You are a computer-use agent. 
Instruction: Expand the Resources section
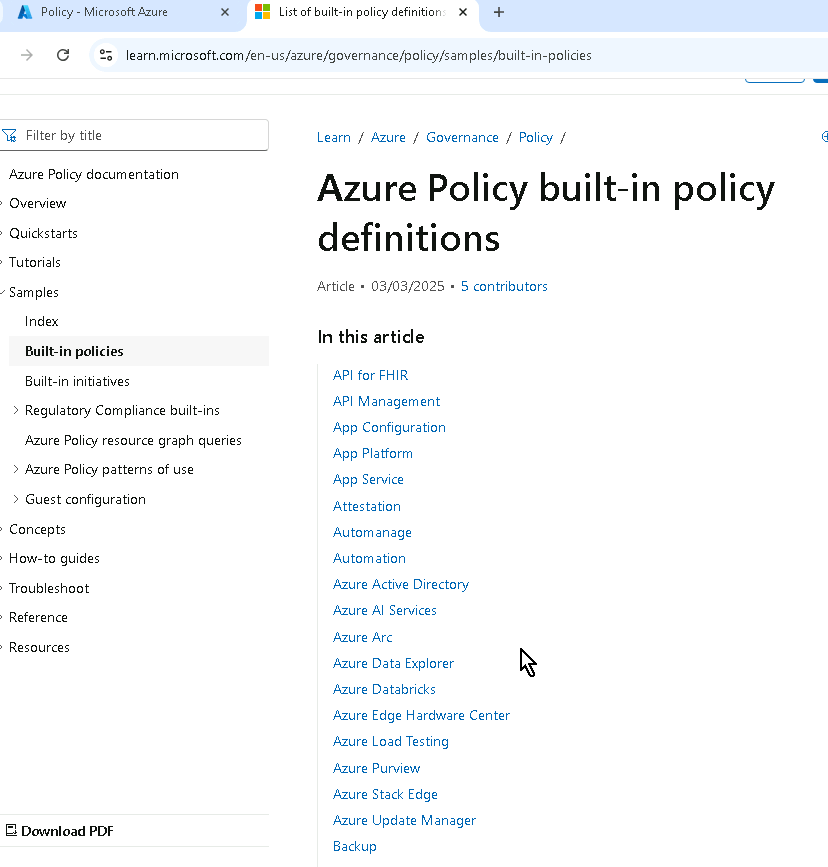coord(39,647)
